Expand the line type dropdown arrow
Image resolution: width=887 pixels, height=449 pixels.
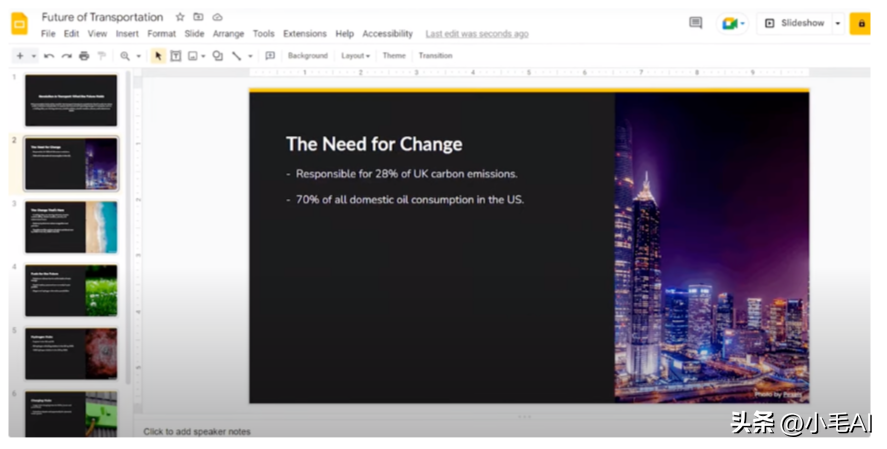pyautogui.click(x=250, y=56)
